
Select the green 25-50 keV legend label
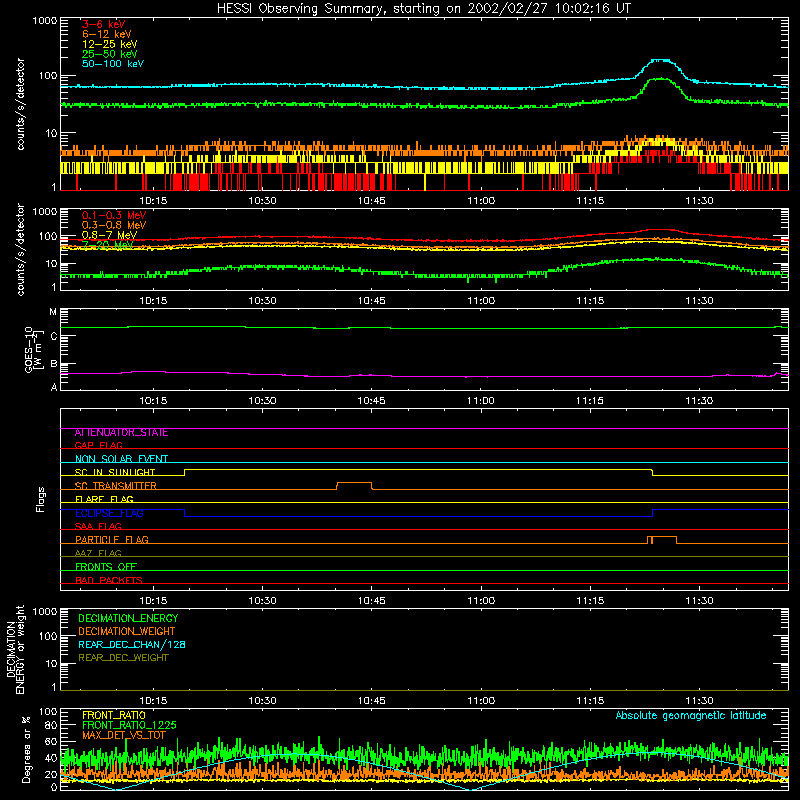click(109, 54)
